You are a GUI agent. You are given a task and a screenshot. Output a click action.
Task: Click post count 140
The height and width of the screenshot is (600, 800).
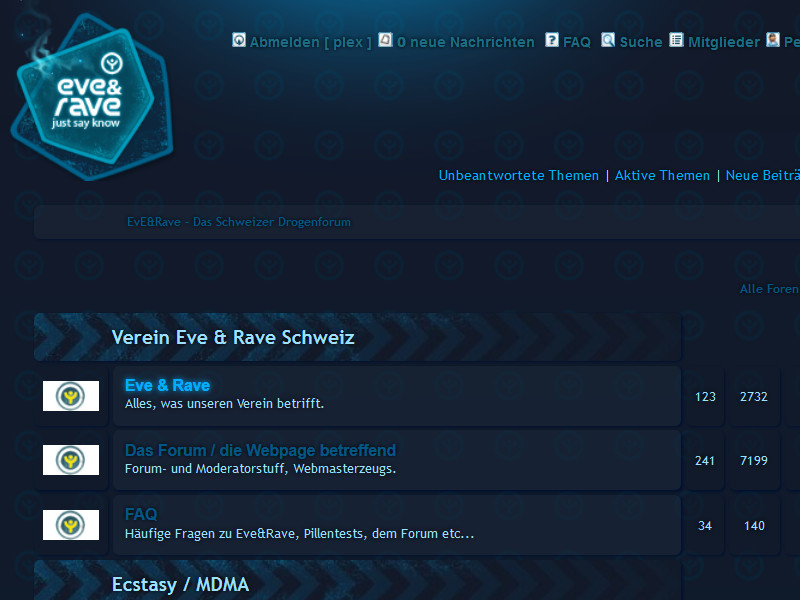[754, 526]
